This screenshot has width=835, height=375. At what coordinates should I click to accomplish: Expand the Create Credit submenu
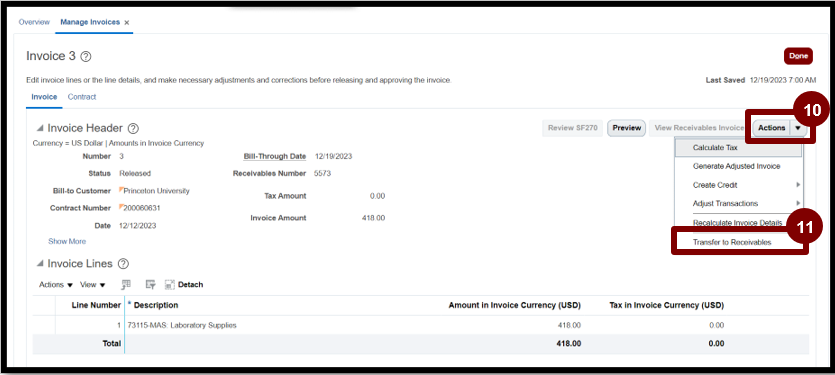738,185
